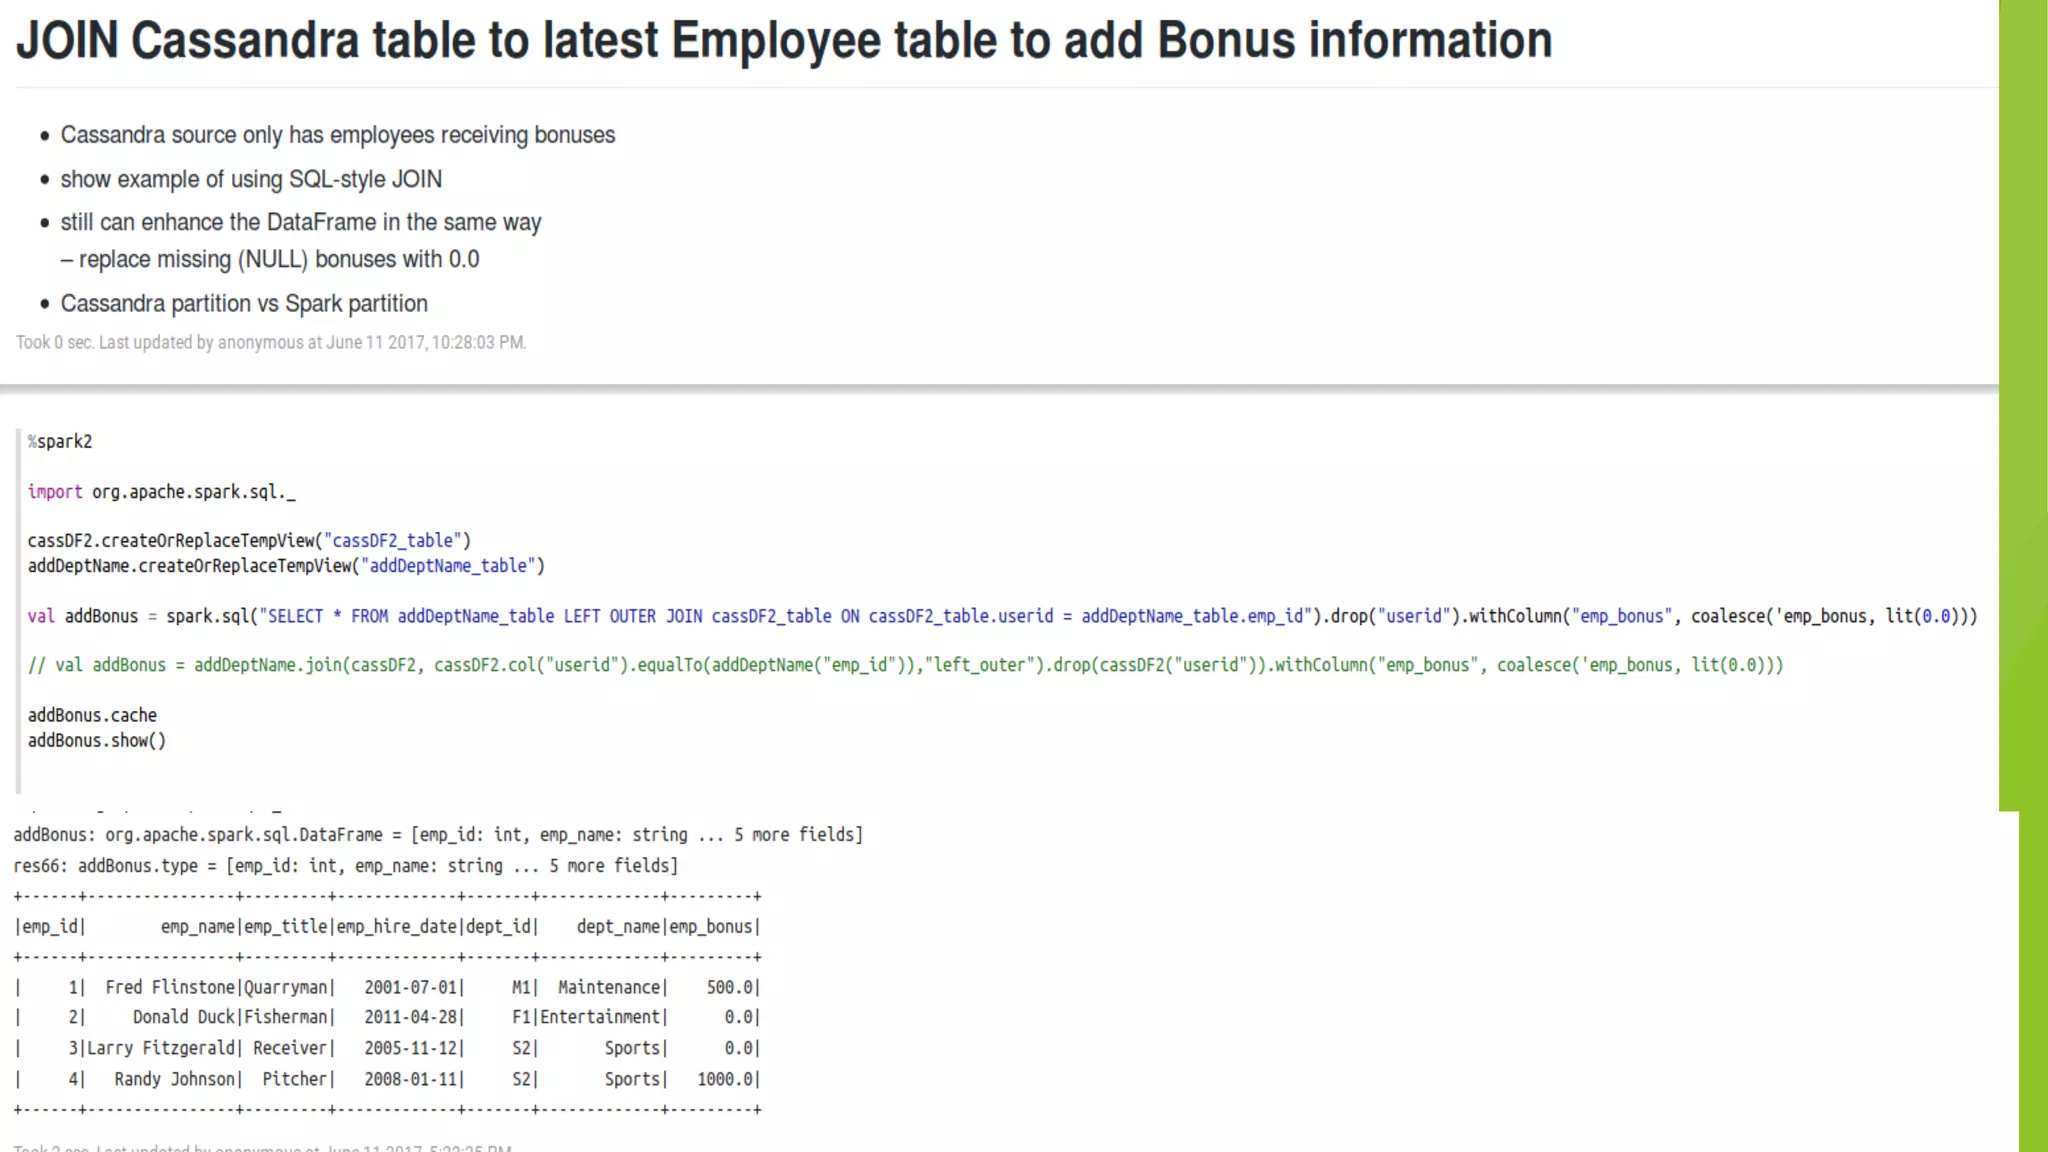The height and width of the screenshot is (1152, 2048).
Task: Click the bullet about Cassandra source bonuses
Action: 337,135
